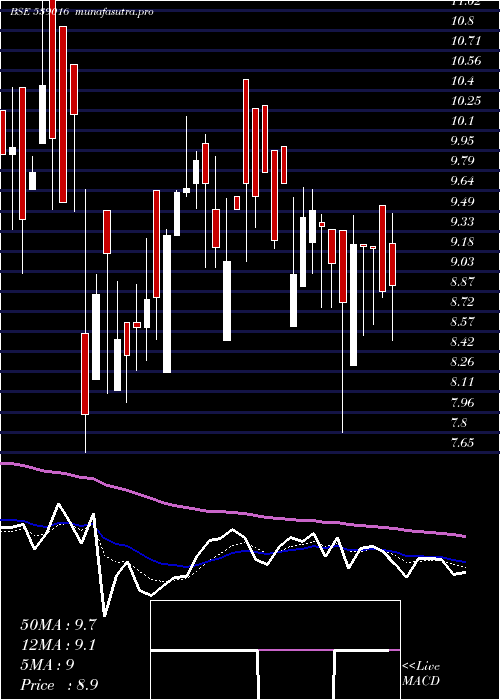Image resolution: width=500 pixels, height=700 pixels.
Task: Click the munafasutra.pro site name
Action: tap(112, 12)
